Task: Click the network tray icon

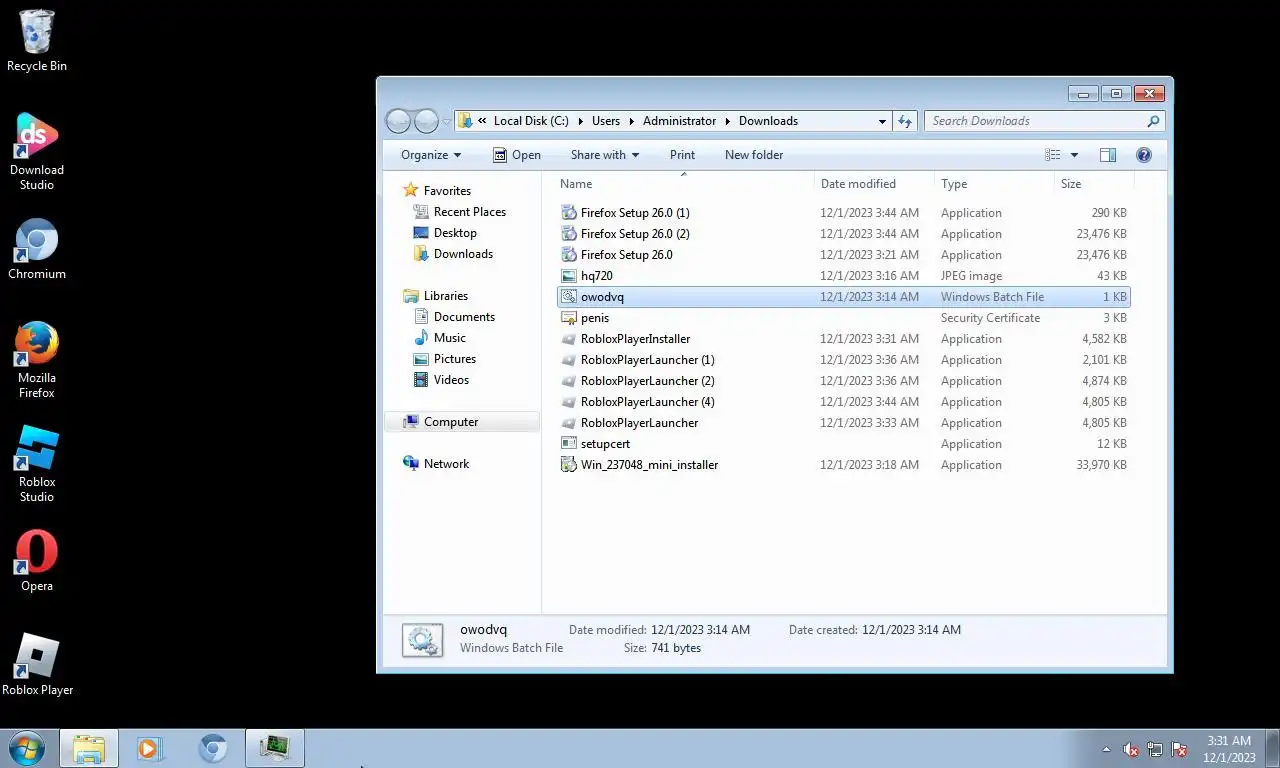Action: coord(1155,749)
